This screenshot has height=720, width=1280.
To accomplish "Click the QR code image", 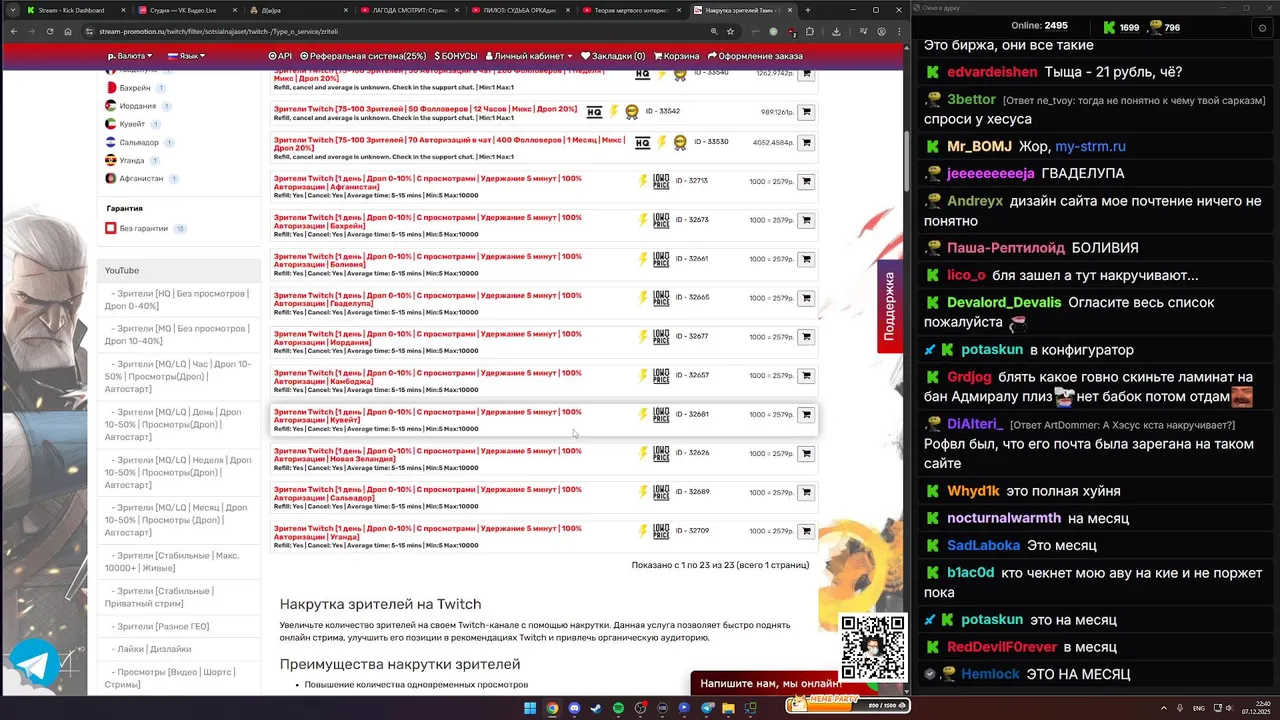I will [873, 647].
